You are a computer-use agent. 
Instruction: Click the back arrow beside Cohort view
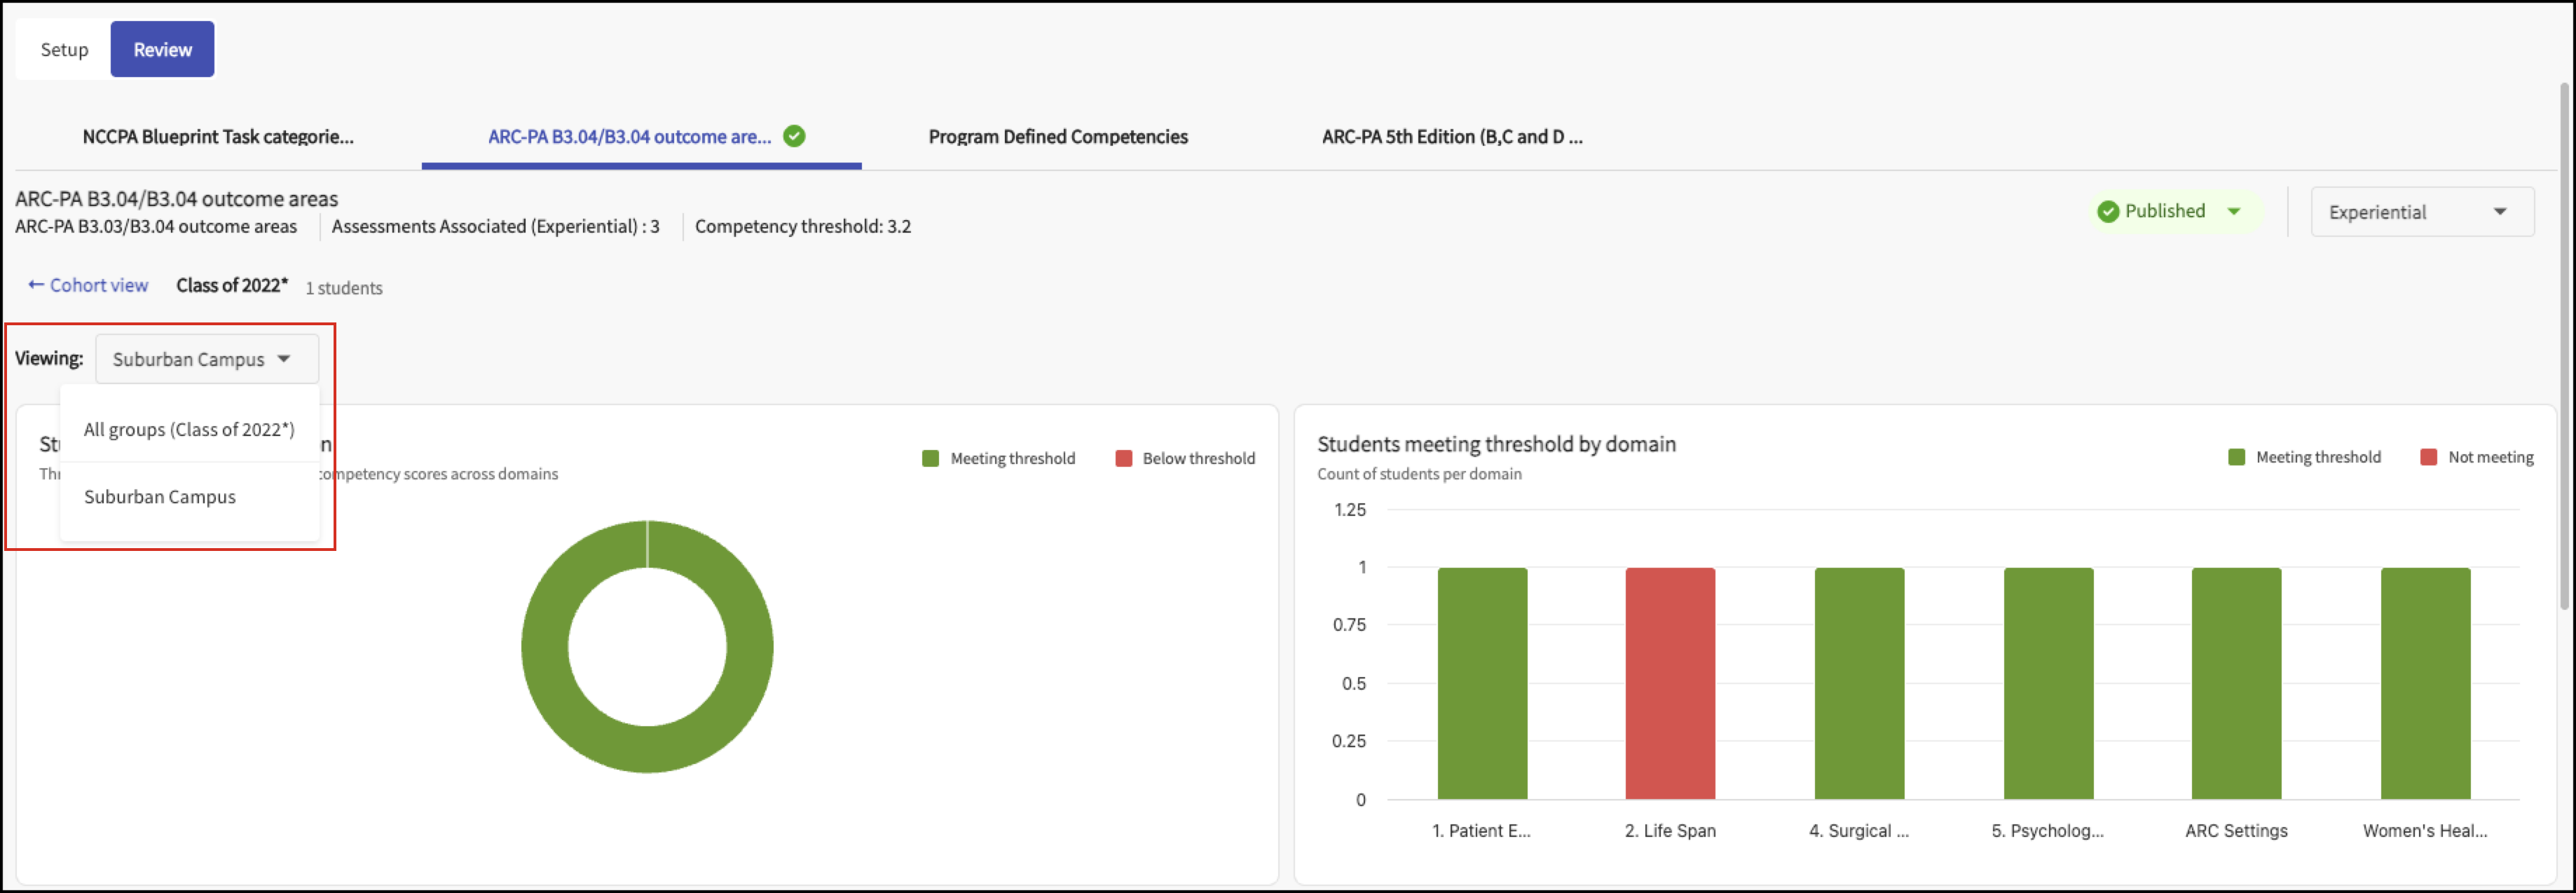[36, 285]
